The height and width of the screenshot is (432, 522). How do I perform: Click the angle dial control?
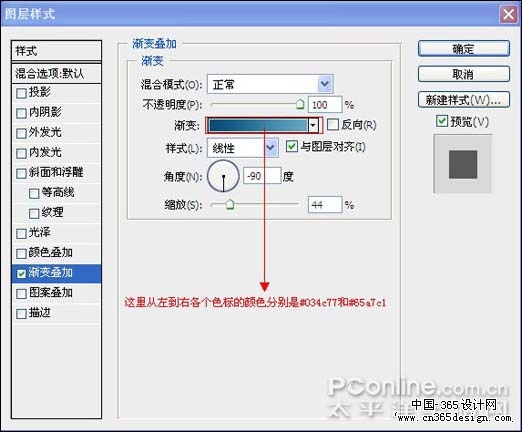[223, 176]
